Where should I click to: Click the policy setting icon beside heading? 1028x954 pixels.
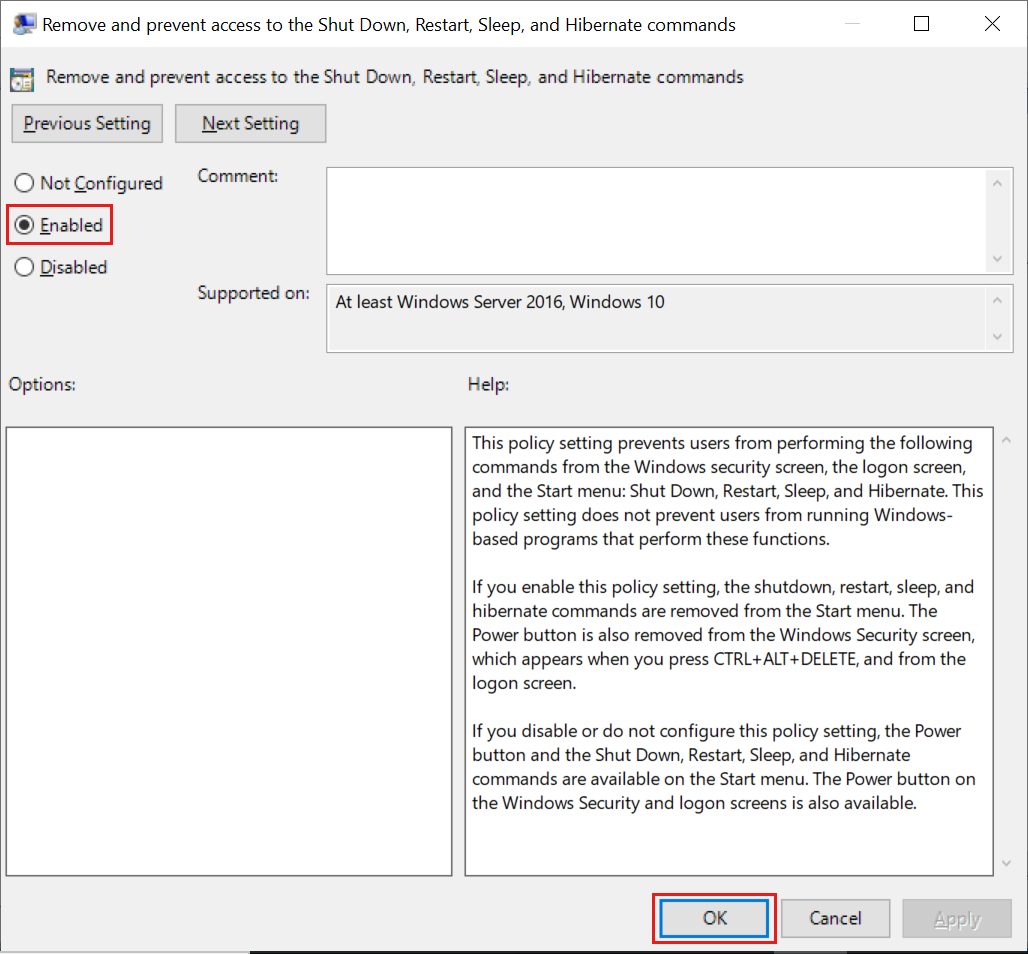22,79
